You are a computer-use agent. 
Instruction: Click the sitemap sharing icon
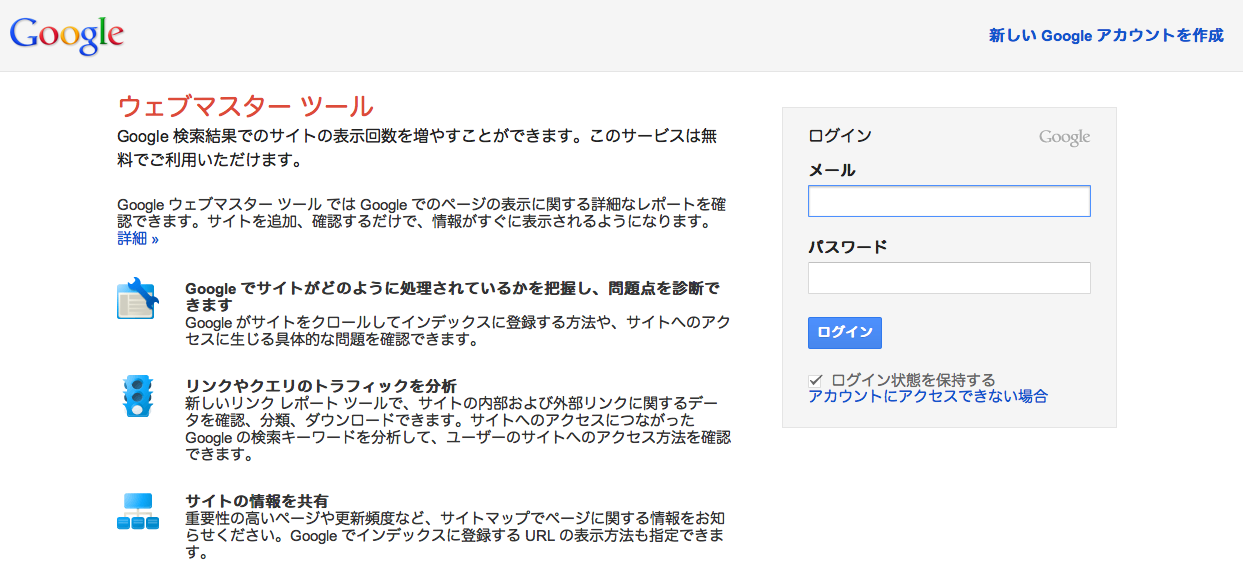138,511
